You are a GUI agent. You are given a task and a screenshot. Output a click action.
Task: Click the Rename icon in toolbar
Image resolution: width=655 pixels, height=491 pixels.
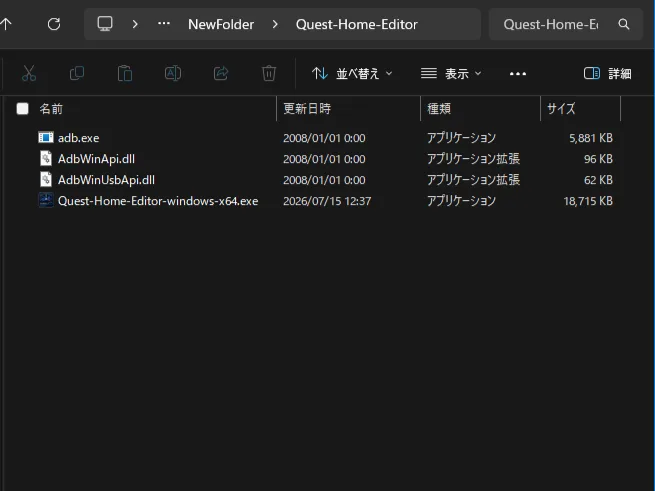(x=173, y=74)
